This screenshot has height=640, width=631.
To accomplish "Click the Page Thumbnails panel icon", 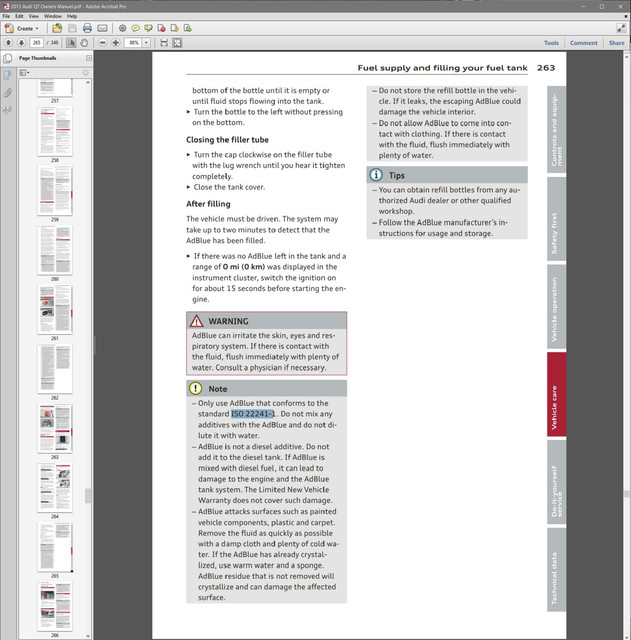I will (7, 58).
